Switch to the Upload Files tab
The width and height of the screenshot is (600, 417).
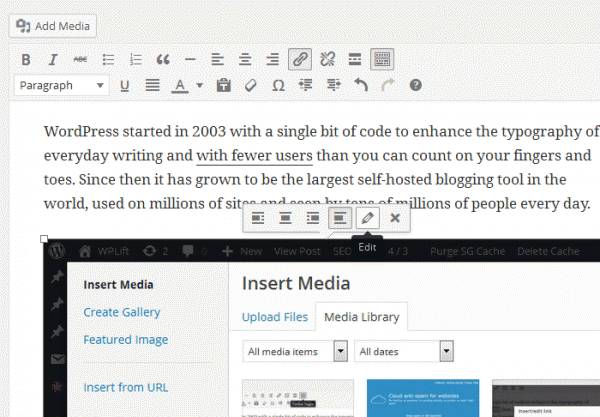tap(275, 317)
